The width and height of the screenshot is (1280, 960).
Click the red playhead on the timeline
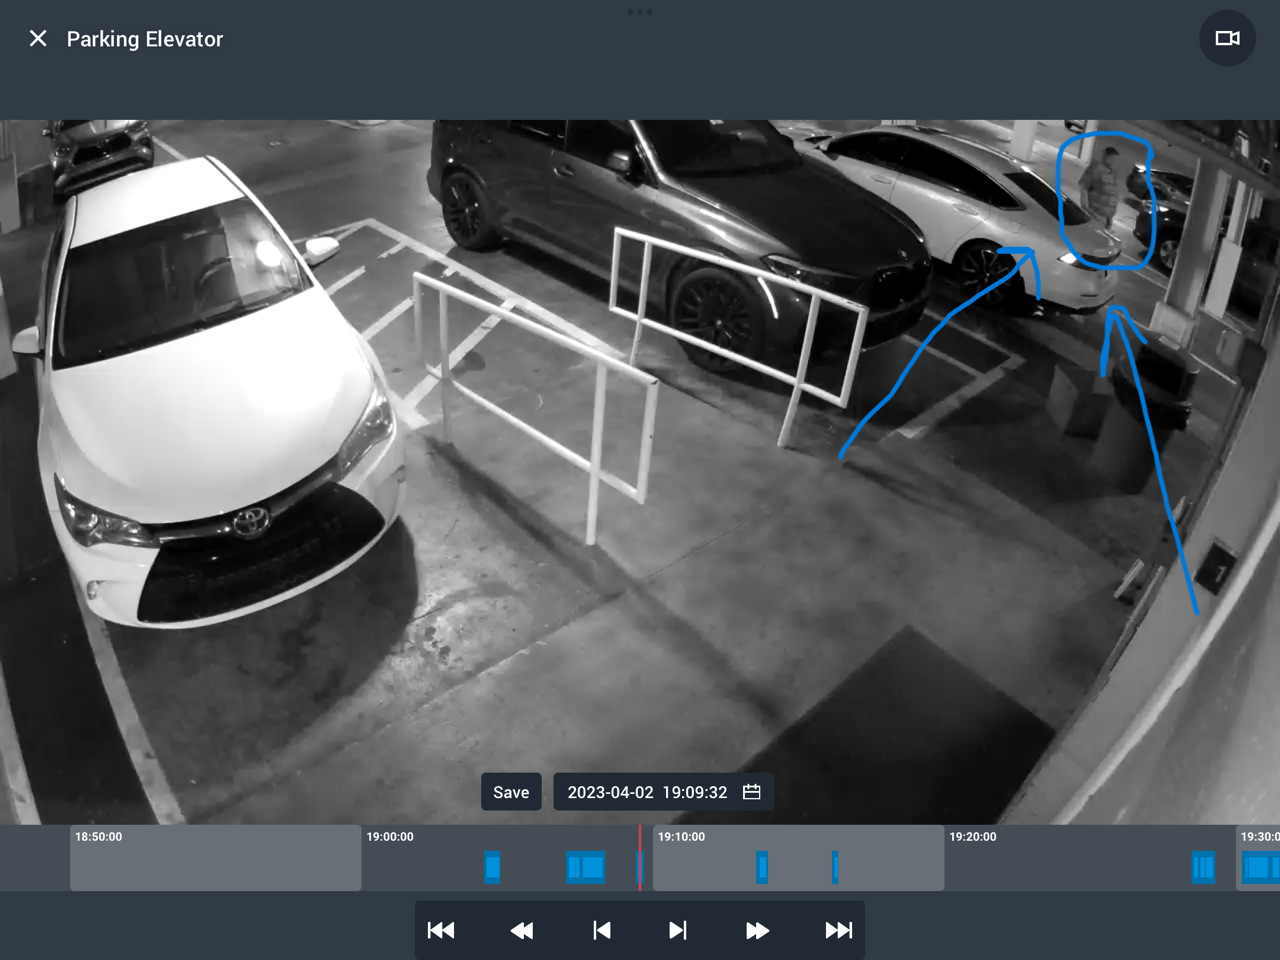pyautogui.click(x=640, y=858)
